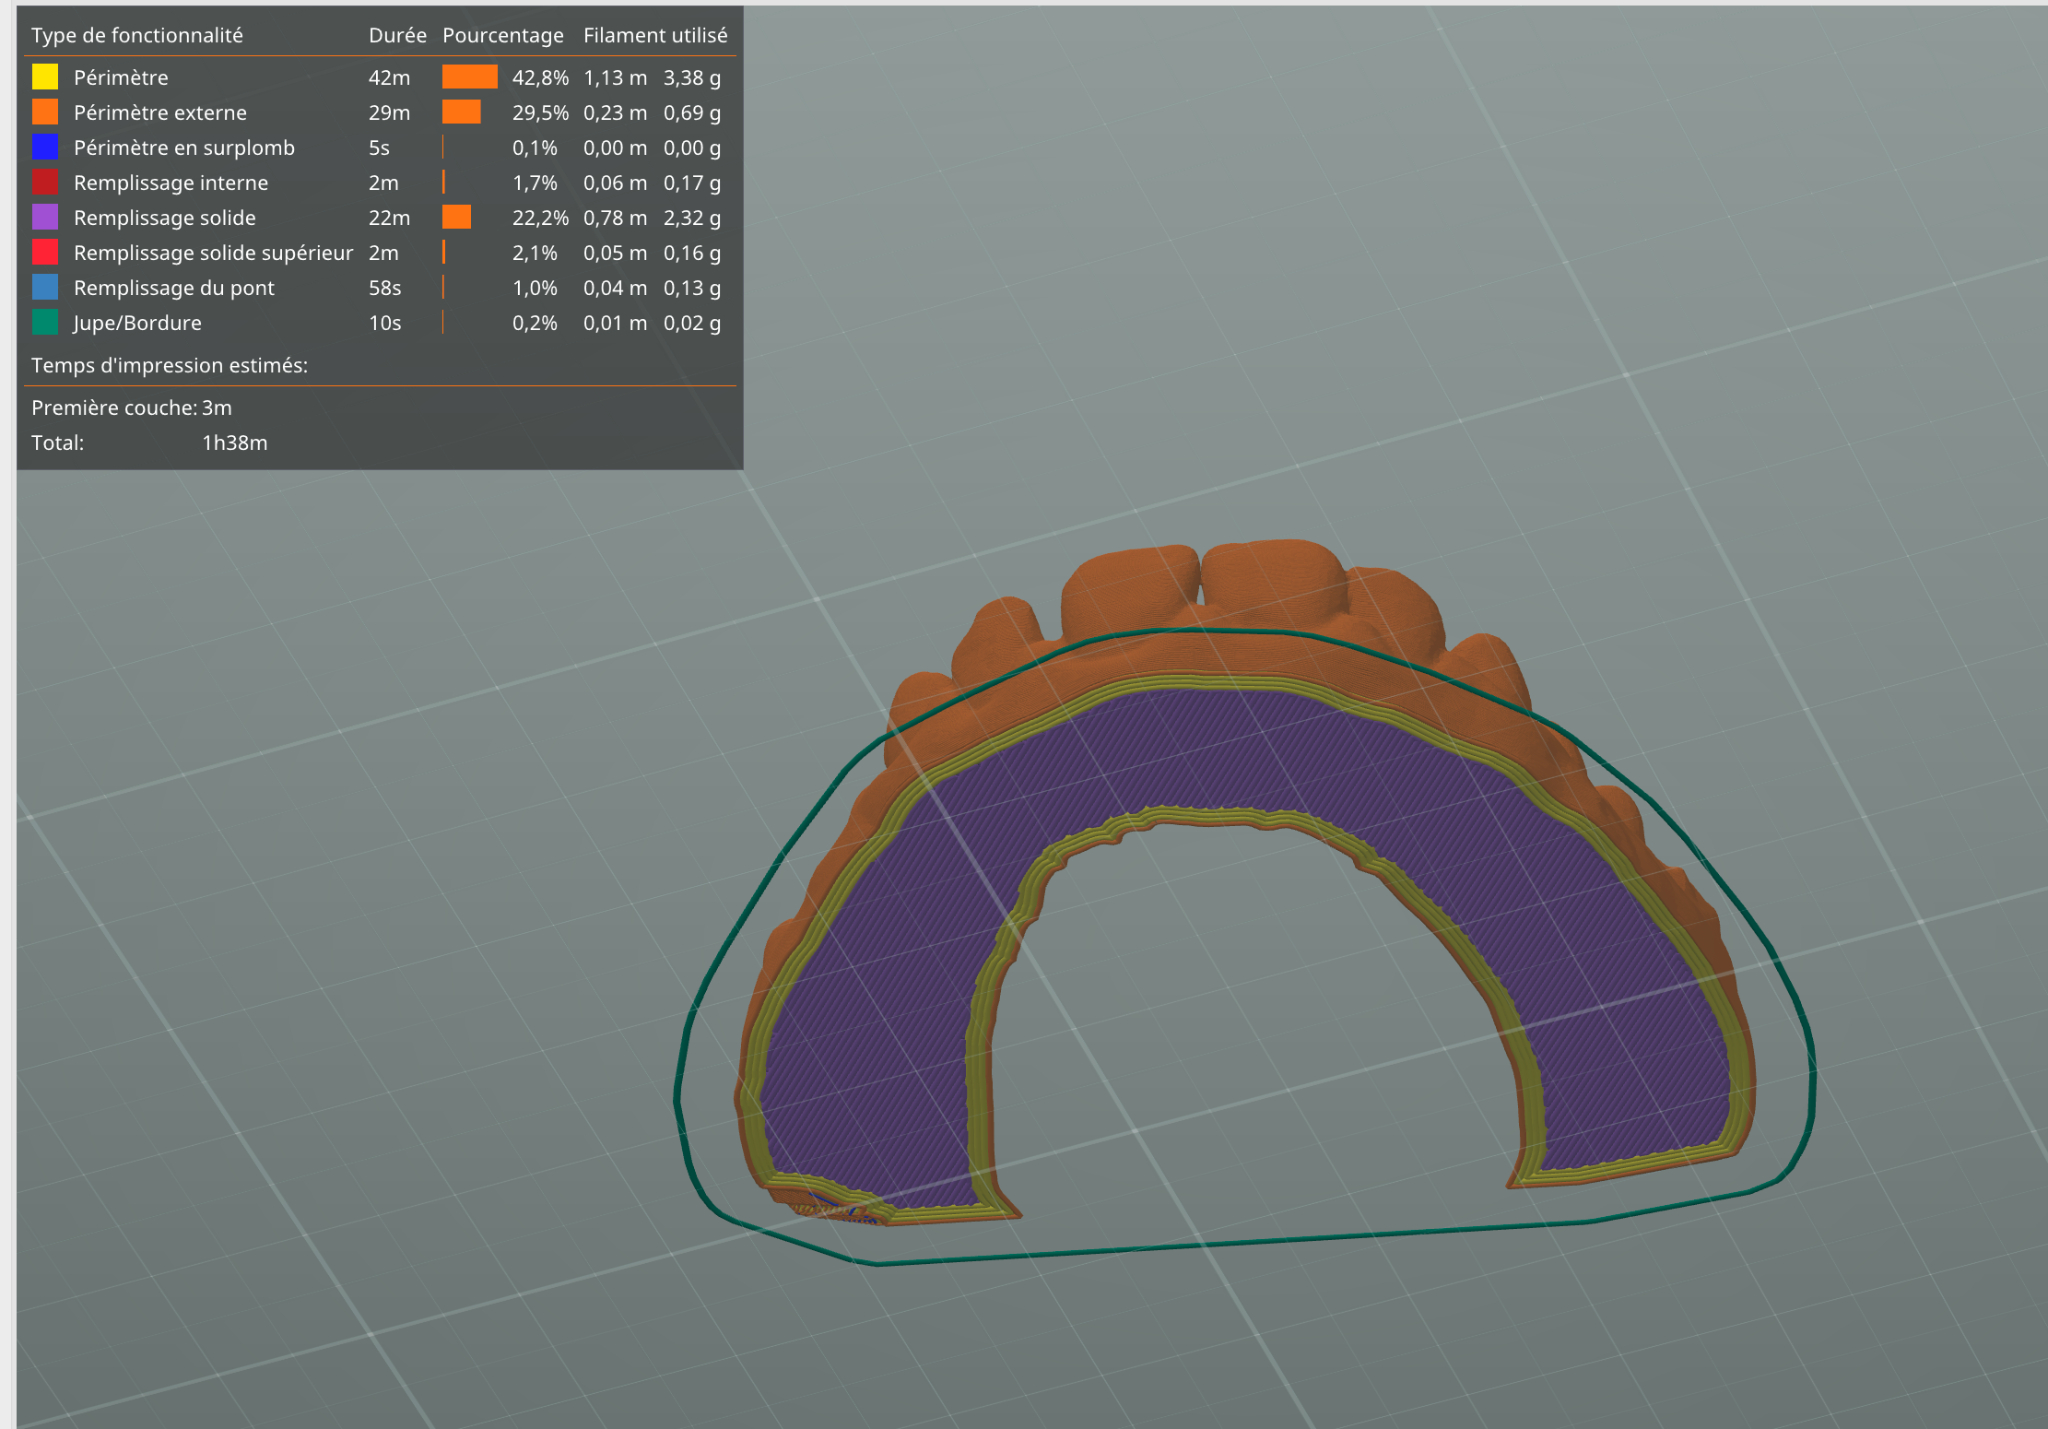Click the 22,2% Remplissage solide bar
Screen dimensions: 2048x1429
click(x=456, y=217)
